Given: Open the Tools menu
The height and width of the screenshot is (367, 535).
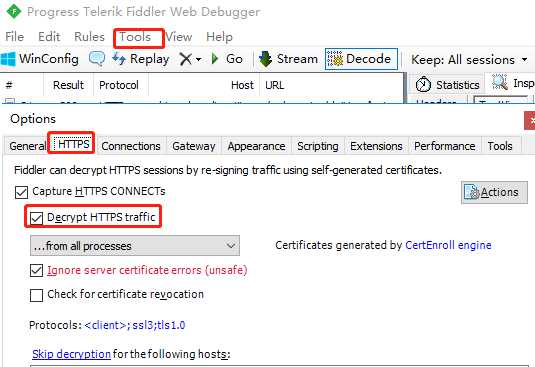Looking at the screenshot, I should [135, 36].
